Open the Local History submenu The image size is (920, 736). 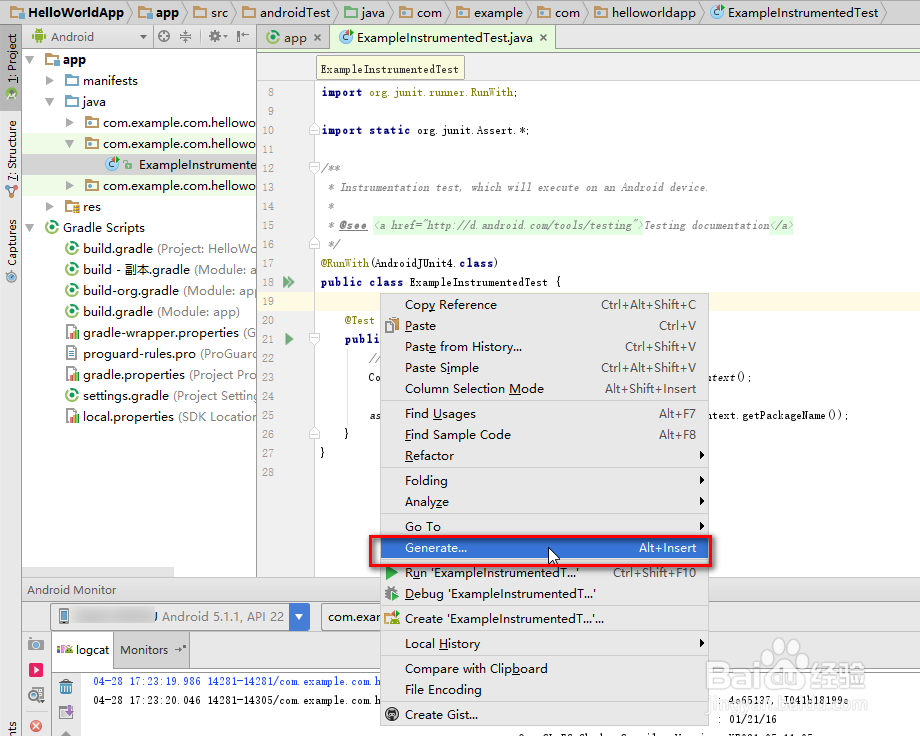[544, 644]
